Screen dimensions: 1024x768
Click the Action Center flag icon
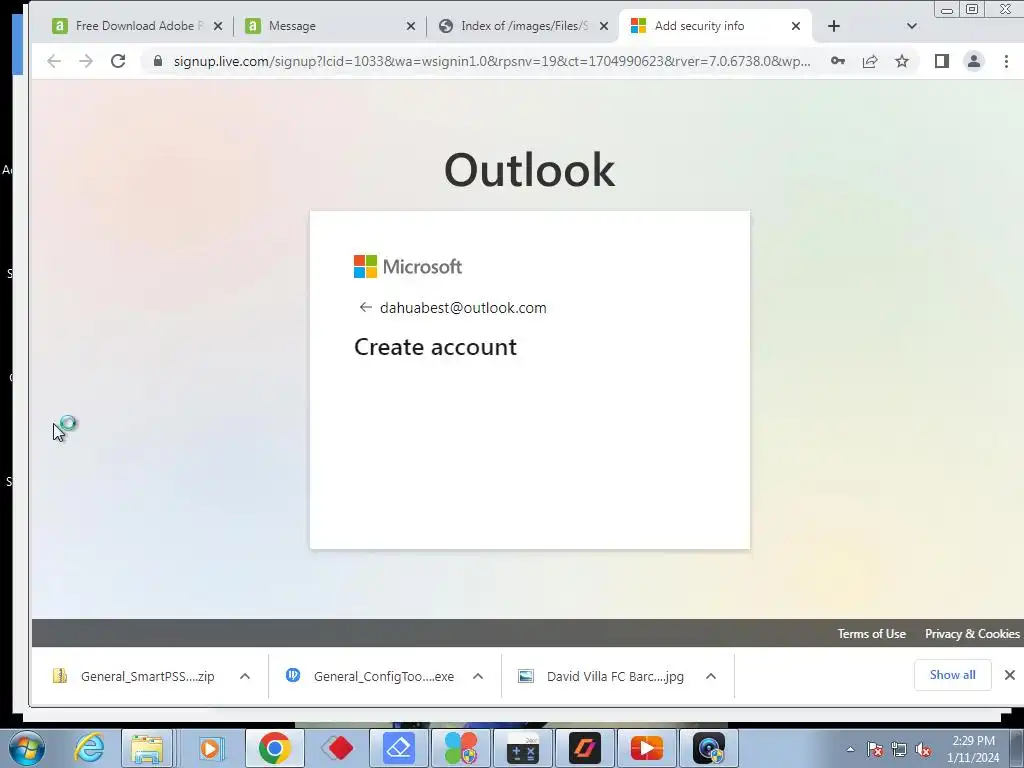875,749
